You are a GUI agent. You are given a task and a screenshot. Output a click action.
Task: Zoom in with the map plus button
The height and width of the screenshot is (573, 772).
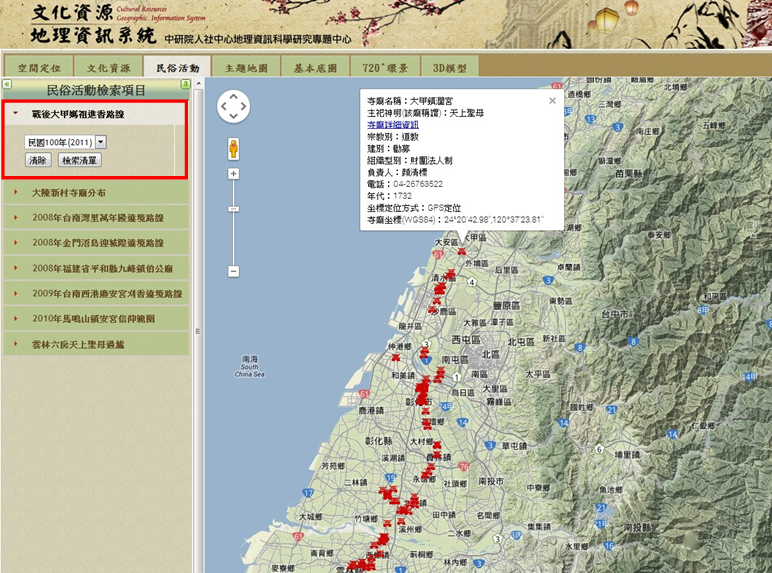click(234, 174)
